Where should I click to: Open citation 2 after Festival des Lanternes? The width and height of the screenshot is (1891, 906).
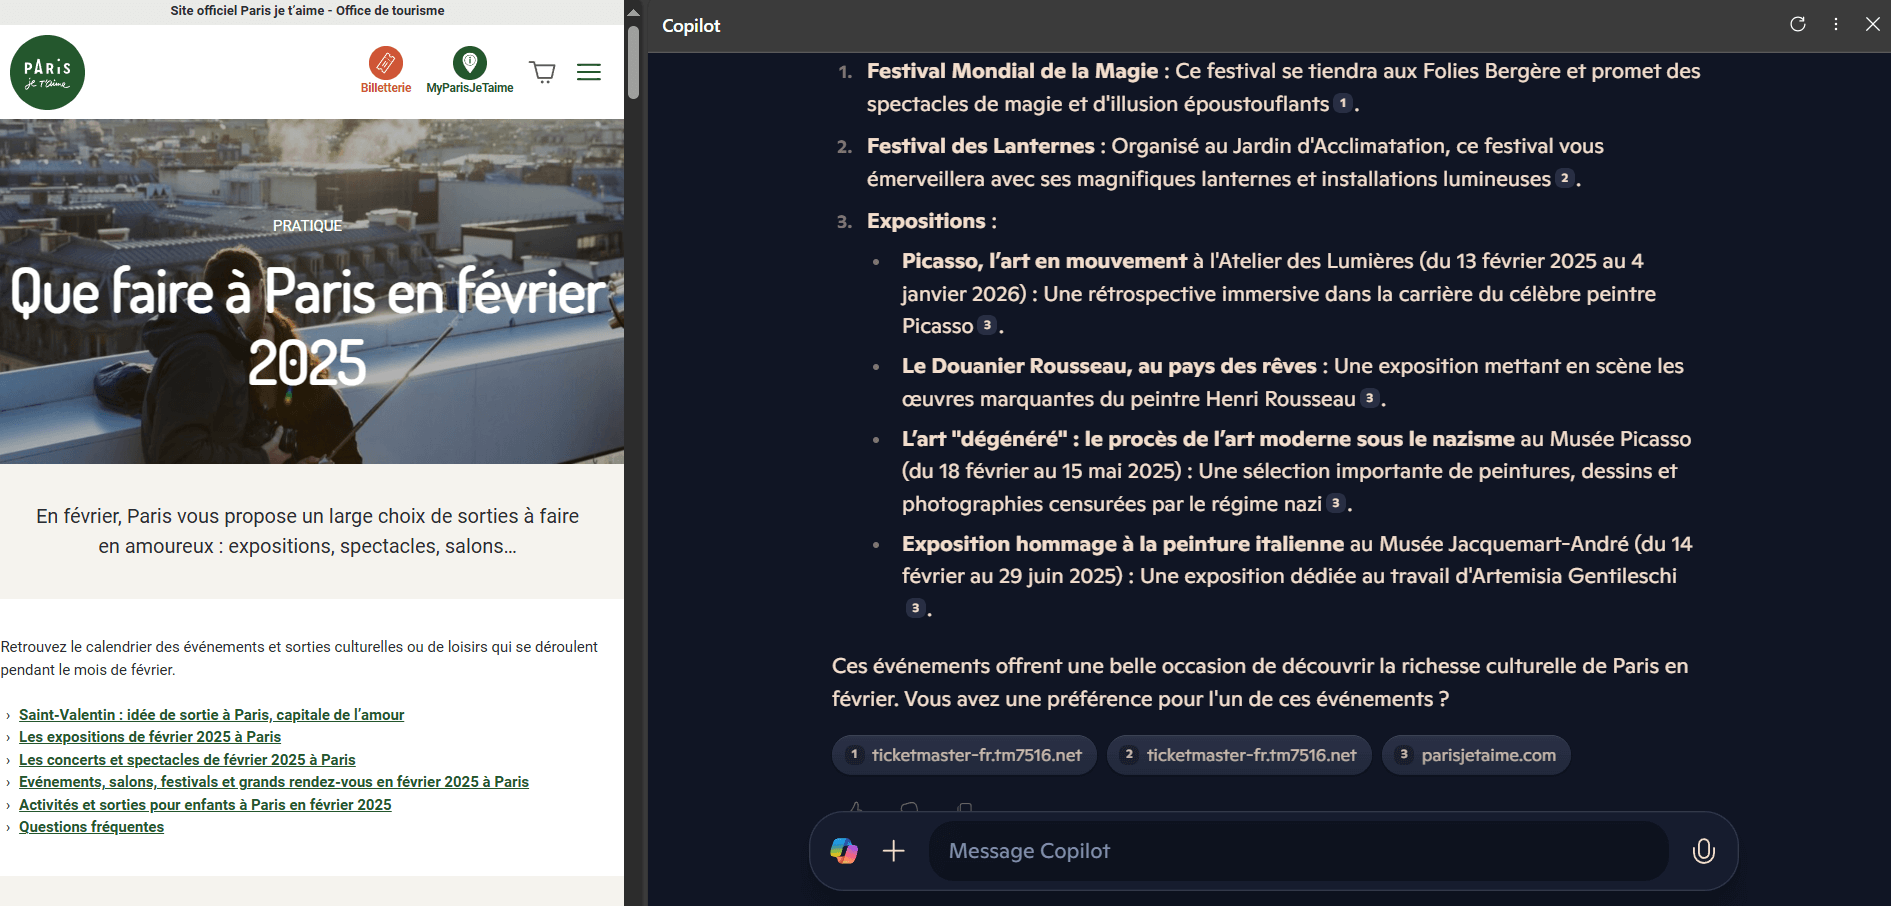pos(1565,178)
